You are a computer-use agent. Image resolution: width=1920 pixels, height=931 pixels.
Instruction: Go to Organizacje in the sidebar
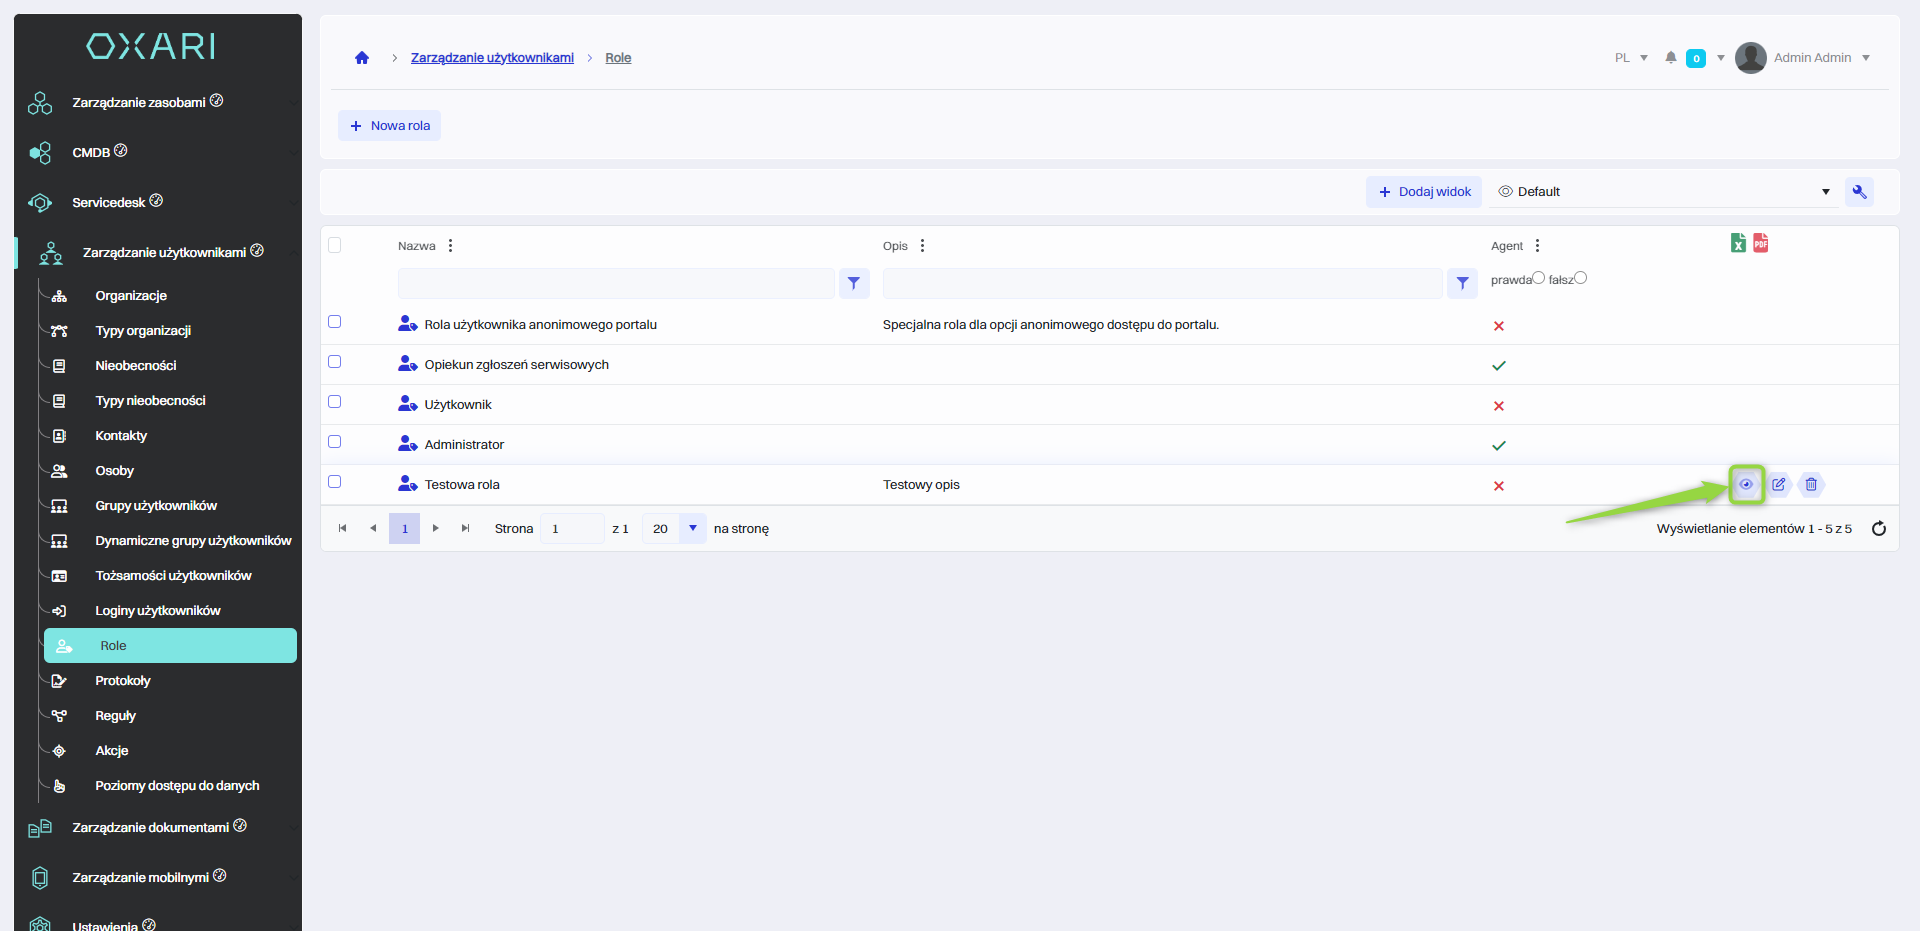click(131, 296)
